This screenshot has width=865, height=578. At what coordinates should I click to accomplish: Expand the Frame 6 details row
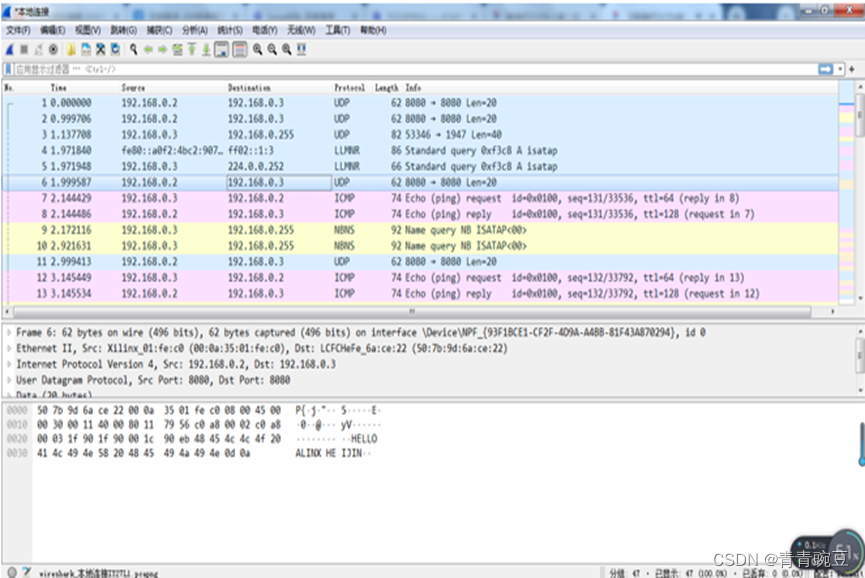point(9,333)
